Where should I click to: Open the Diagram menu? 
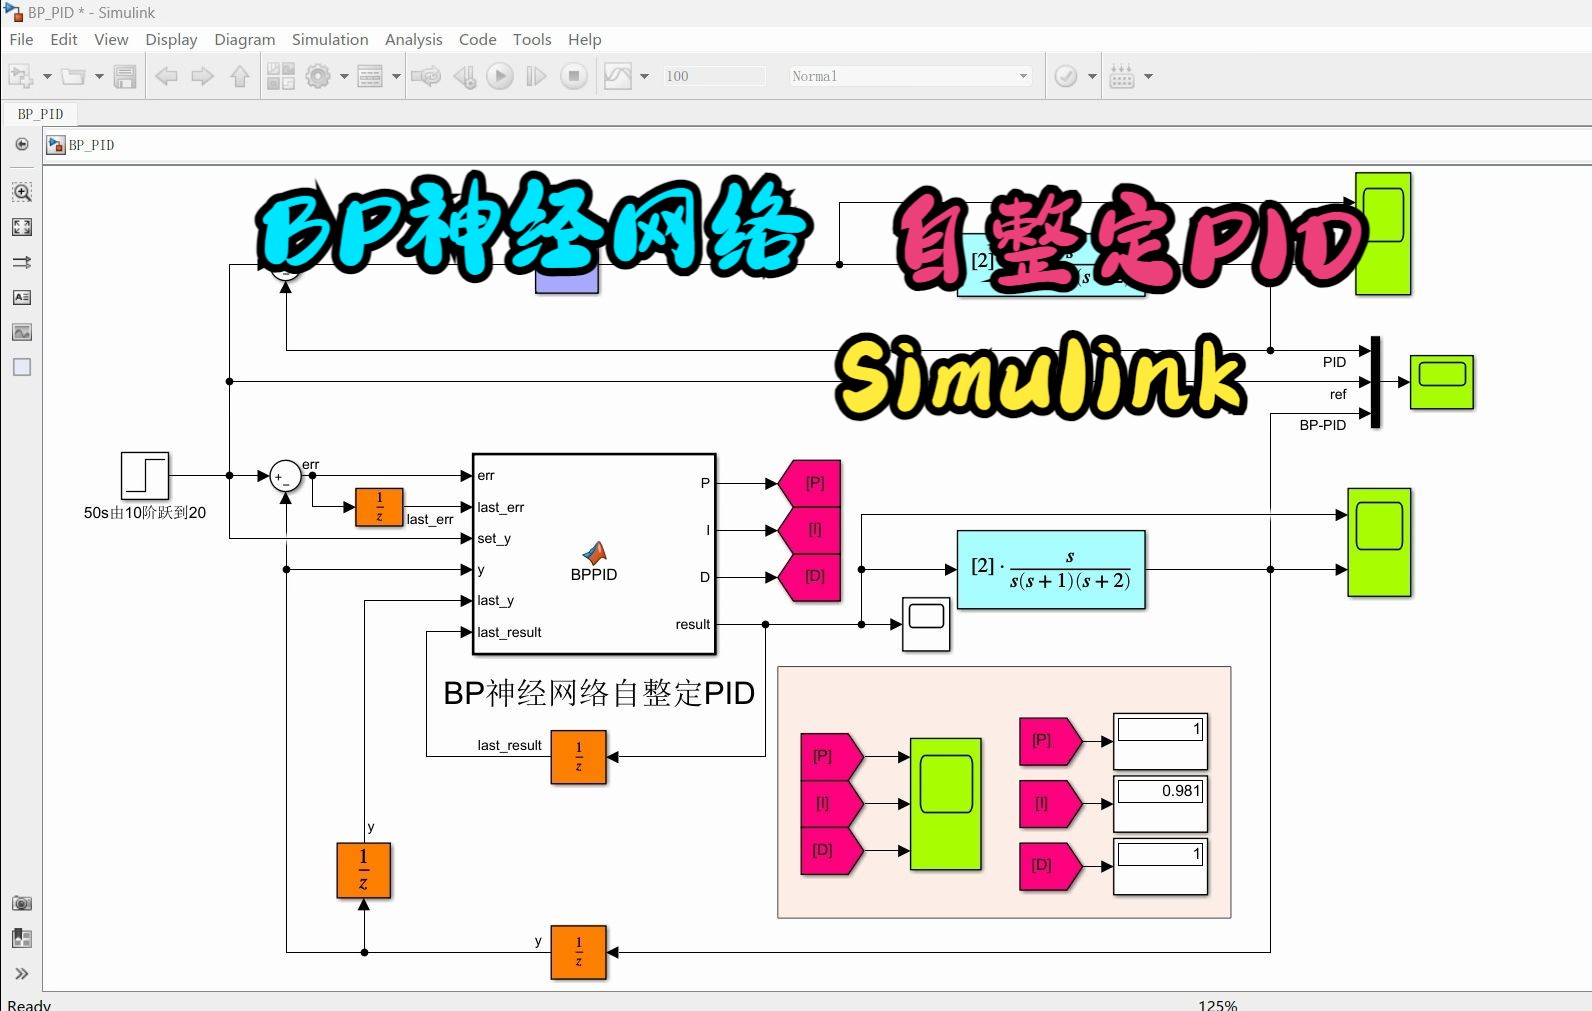(x=244, y=39)
